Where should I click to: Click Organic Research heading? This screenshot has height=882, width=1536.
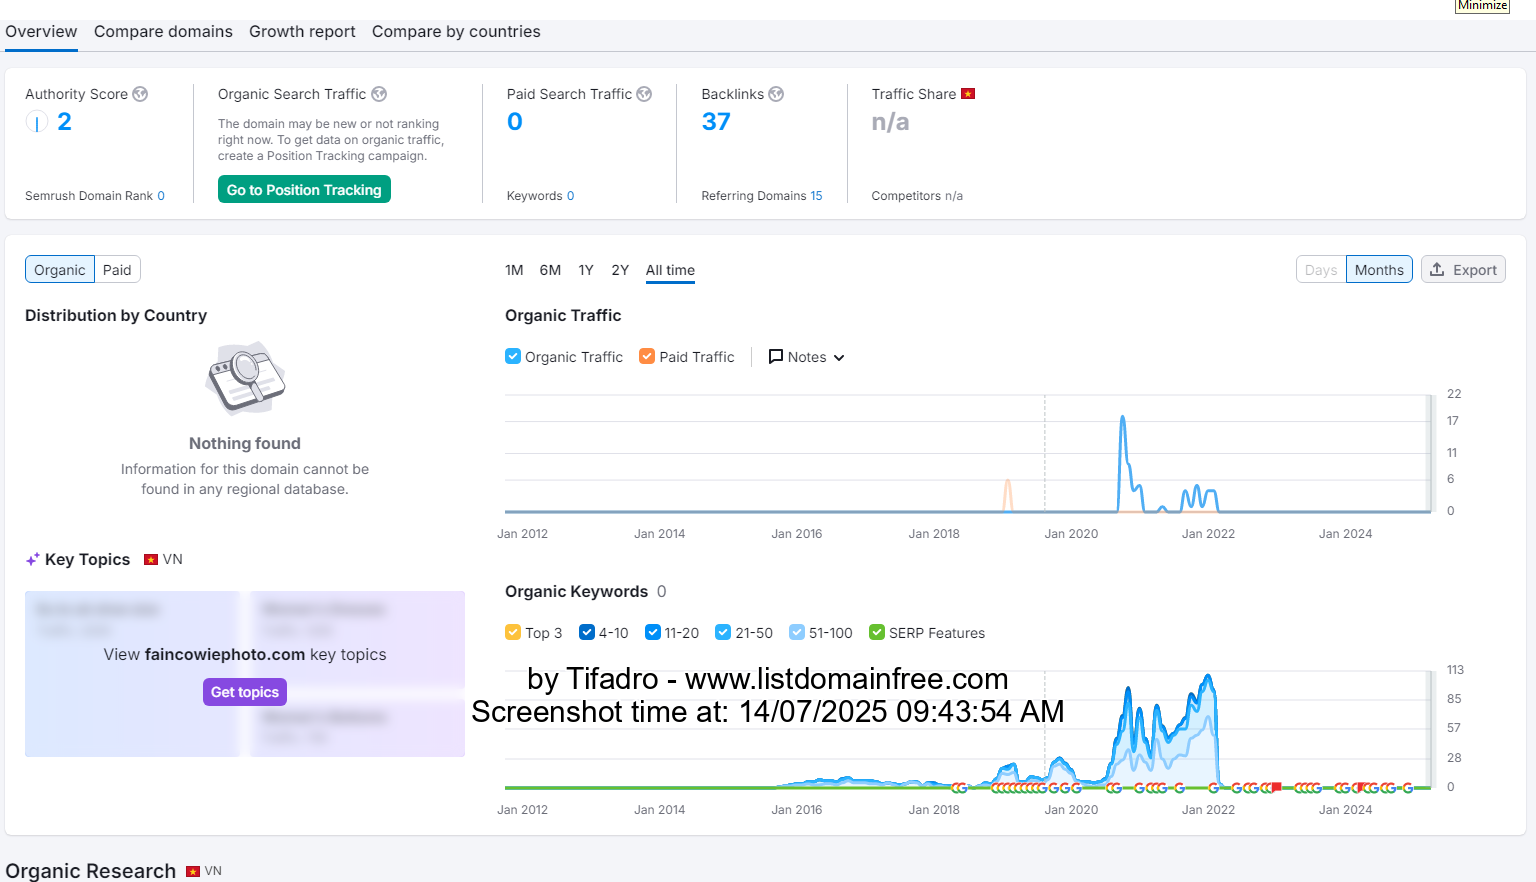91,871
